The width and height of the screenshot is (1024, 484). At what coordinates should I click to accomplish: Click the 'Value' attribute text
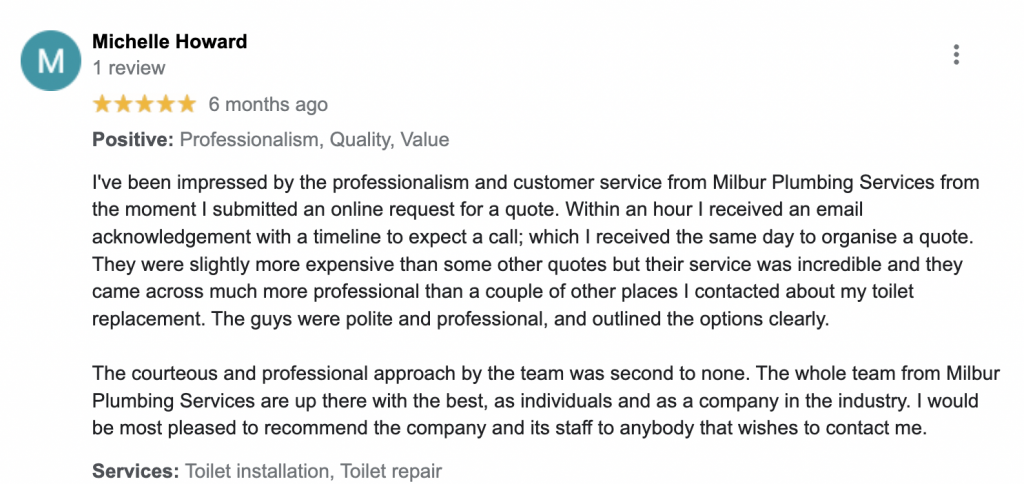[424, 139]
